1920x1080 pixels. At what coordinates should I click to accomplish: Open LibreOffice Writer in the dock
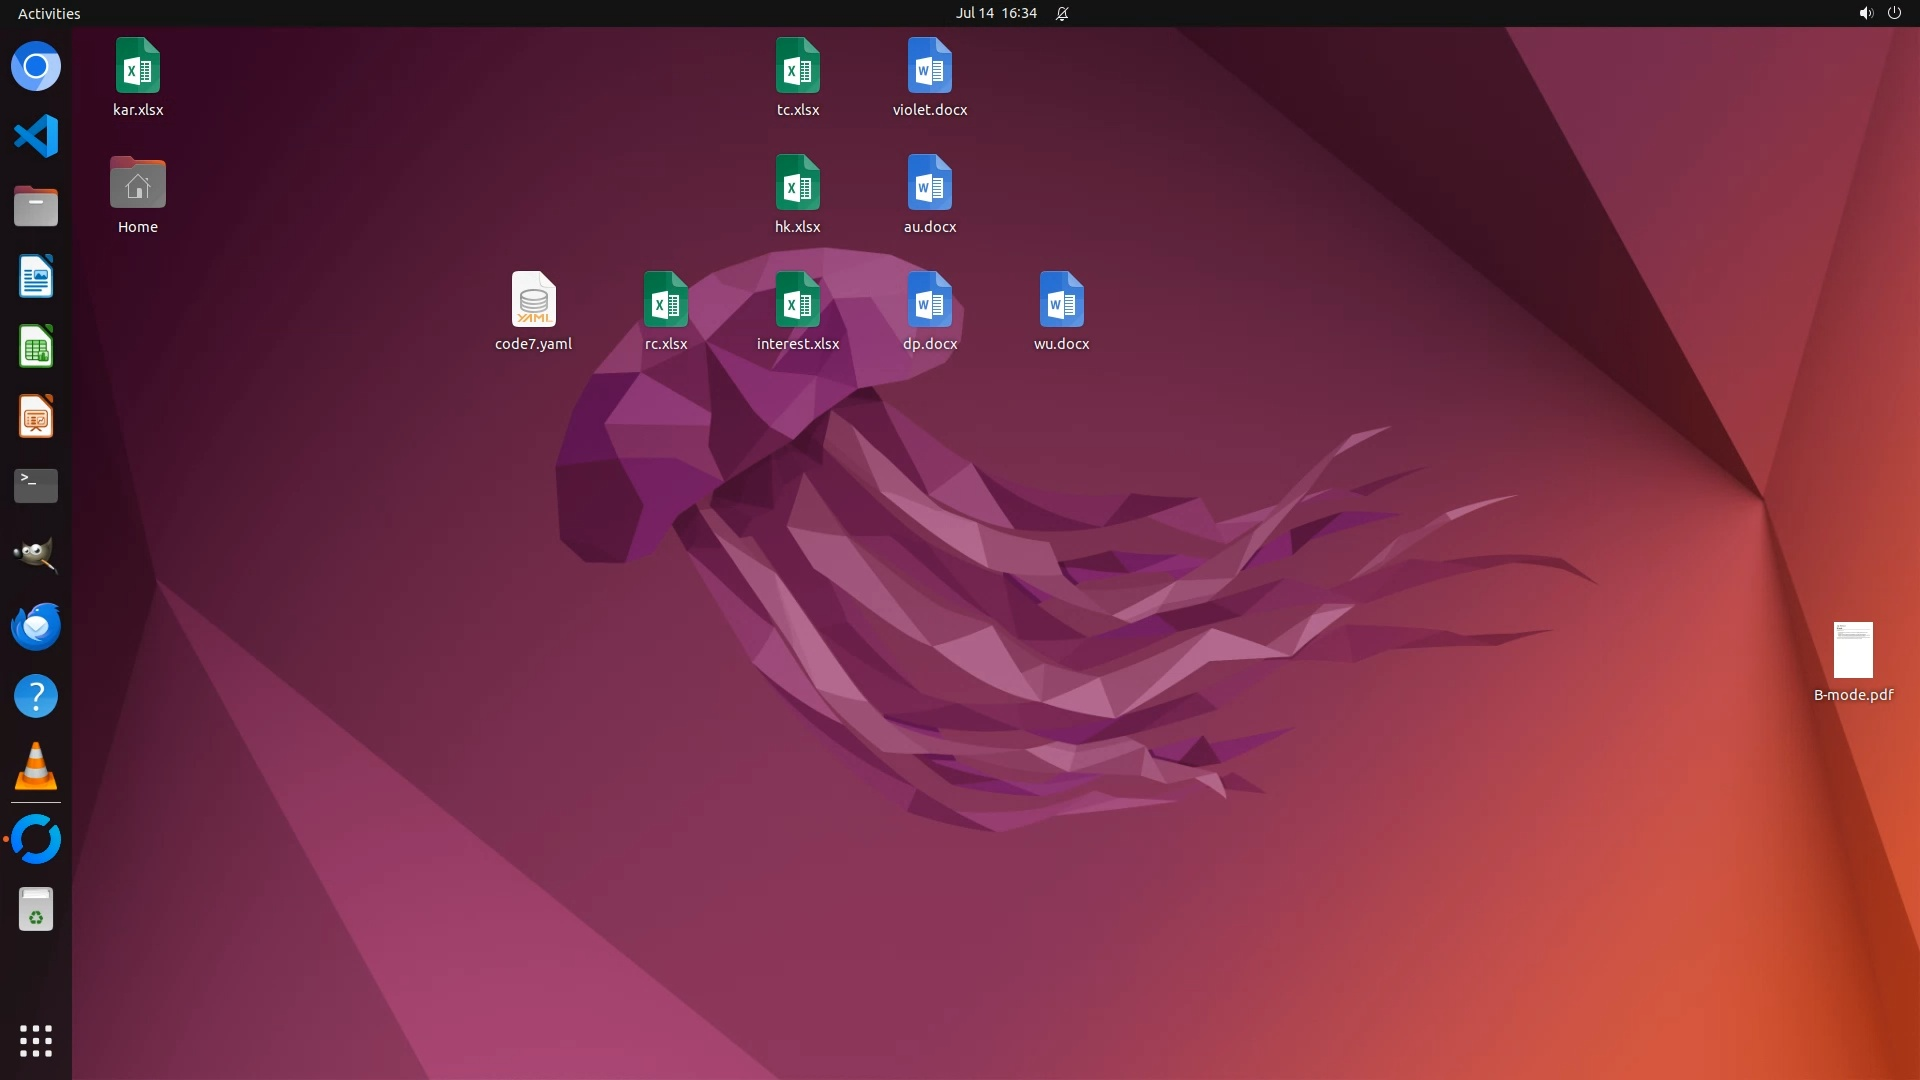[x=36, y=277]
